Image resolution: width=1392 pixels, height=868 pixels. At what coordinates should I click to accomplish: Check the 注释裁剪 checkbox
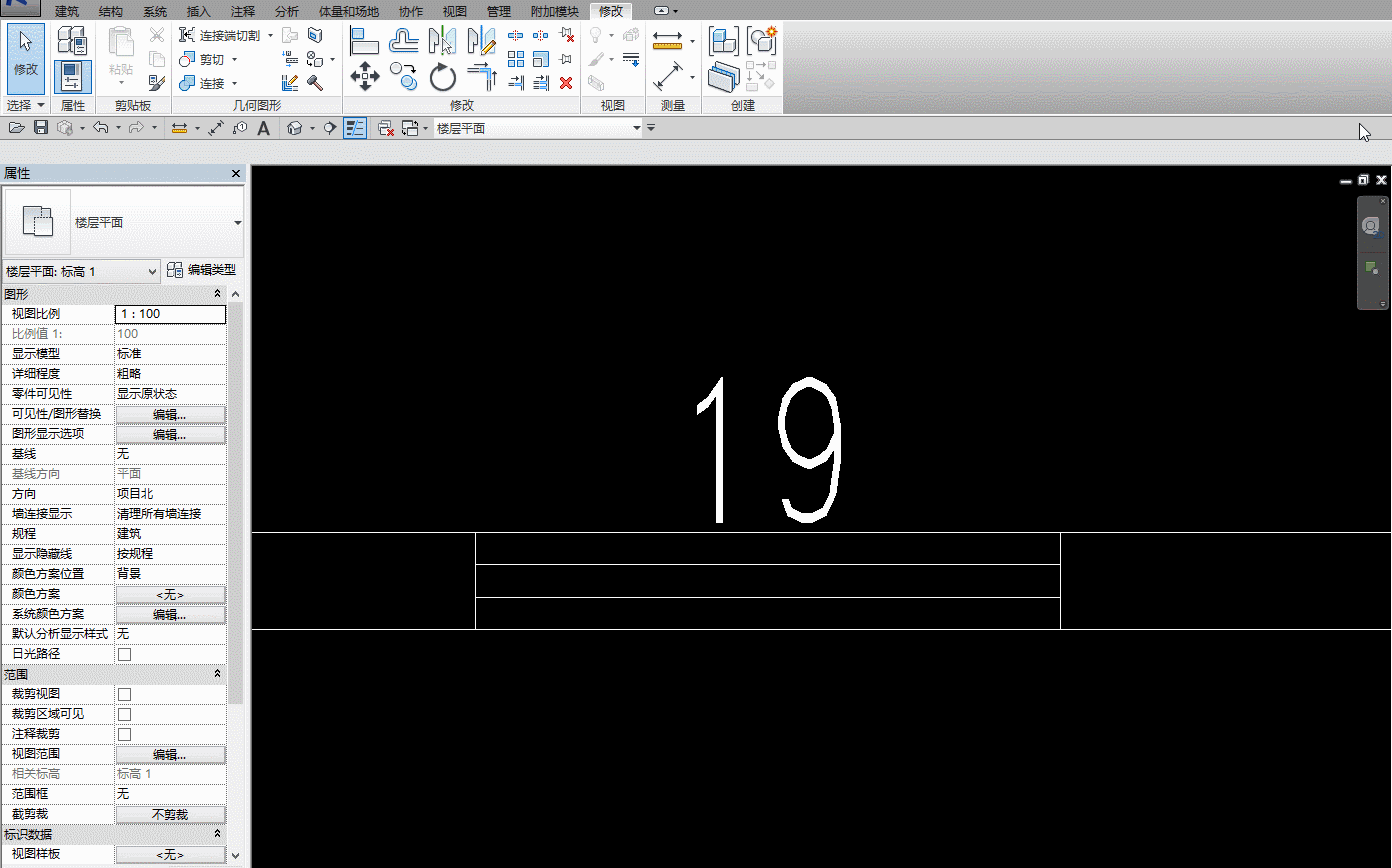click(125, 734)
